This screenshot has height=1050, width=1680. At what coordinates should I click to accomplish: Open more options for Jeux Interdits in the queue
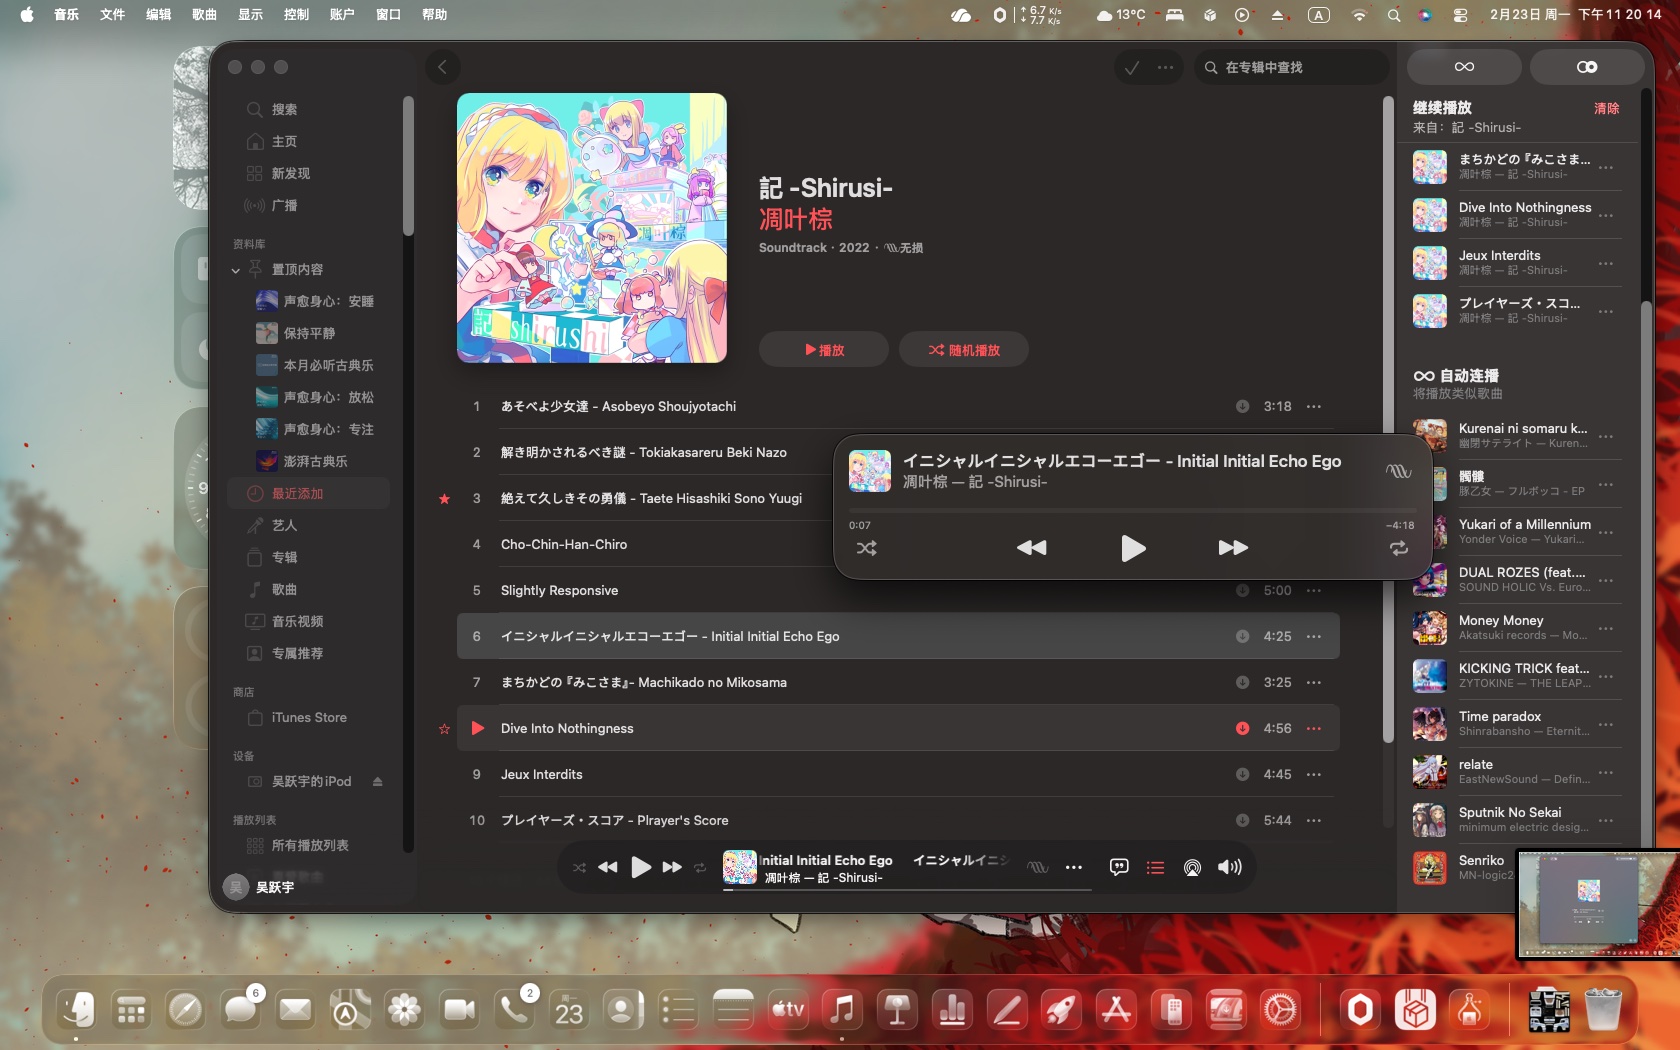[1606, 263]
